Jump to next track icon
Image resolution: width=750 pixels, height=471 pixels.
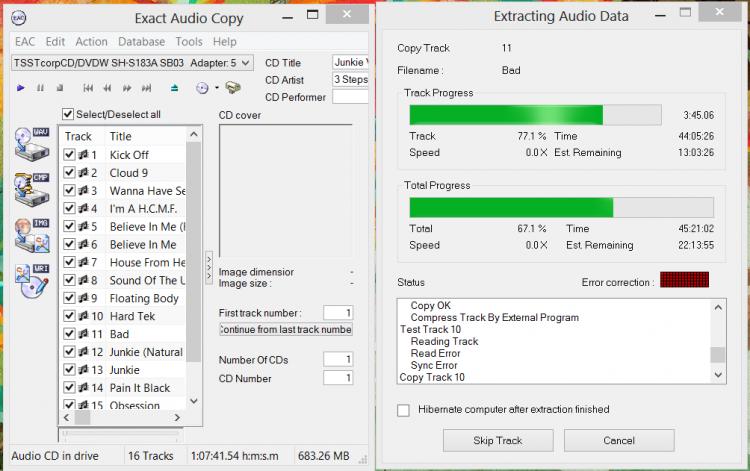[x=146, y=88]
